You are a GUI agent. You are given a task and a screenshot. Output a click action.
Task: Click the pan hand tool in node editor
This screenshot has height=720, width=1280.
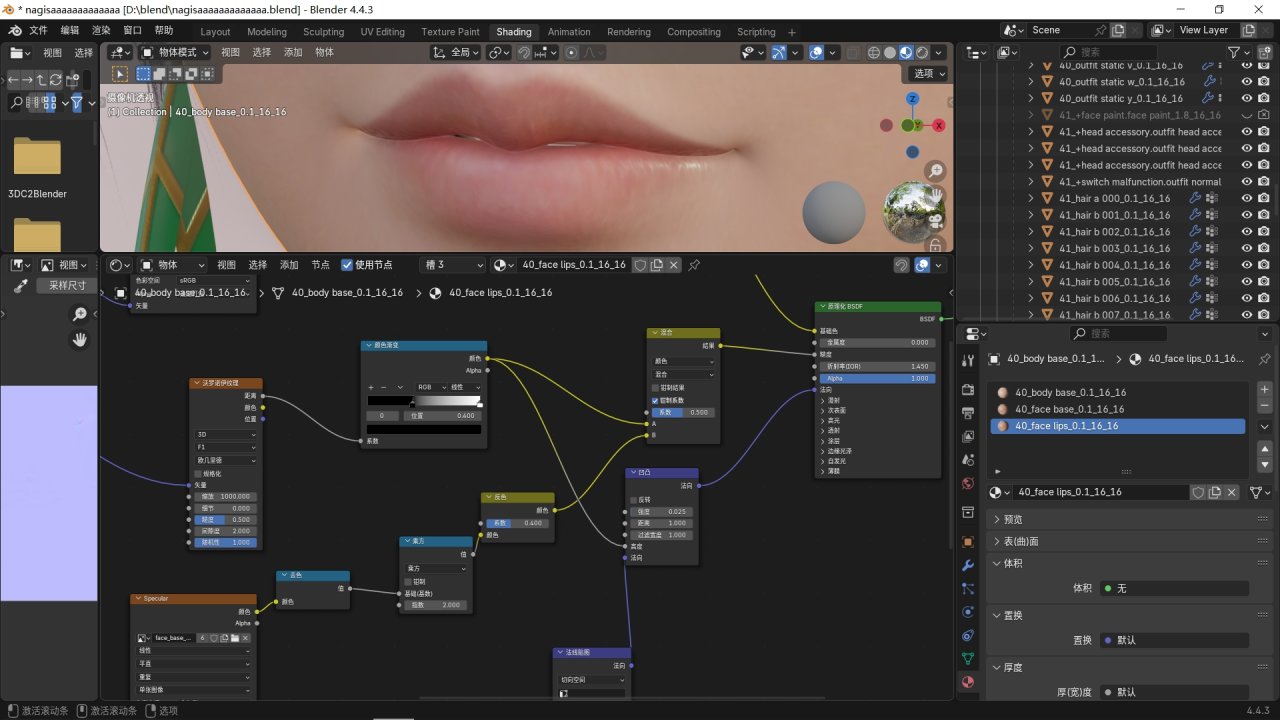pos(80,340)
